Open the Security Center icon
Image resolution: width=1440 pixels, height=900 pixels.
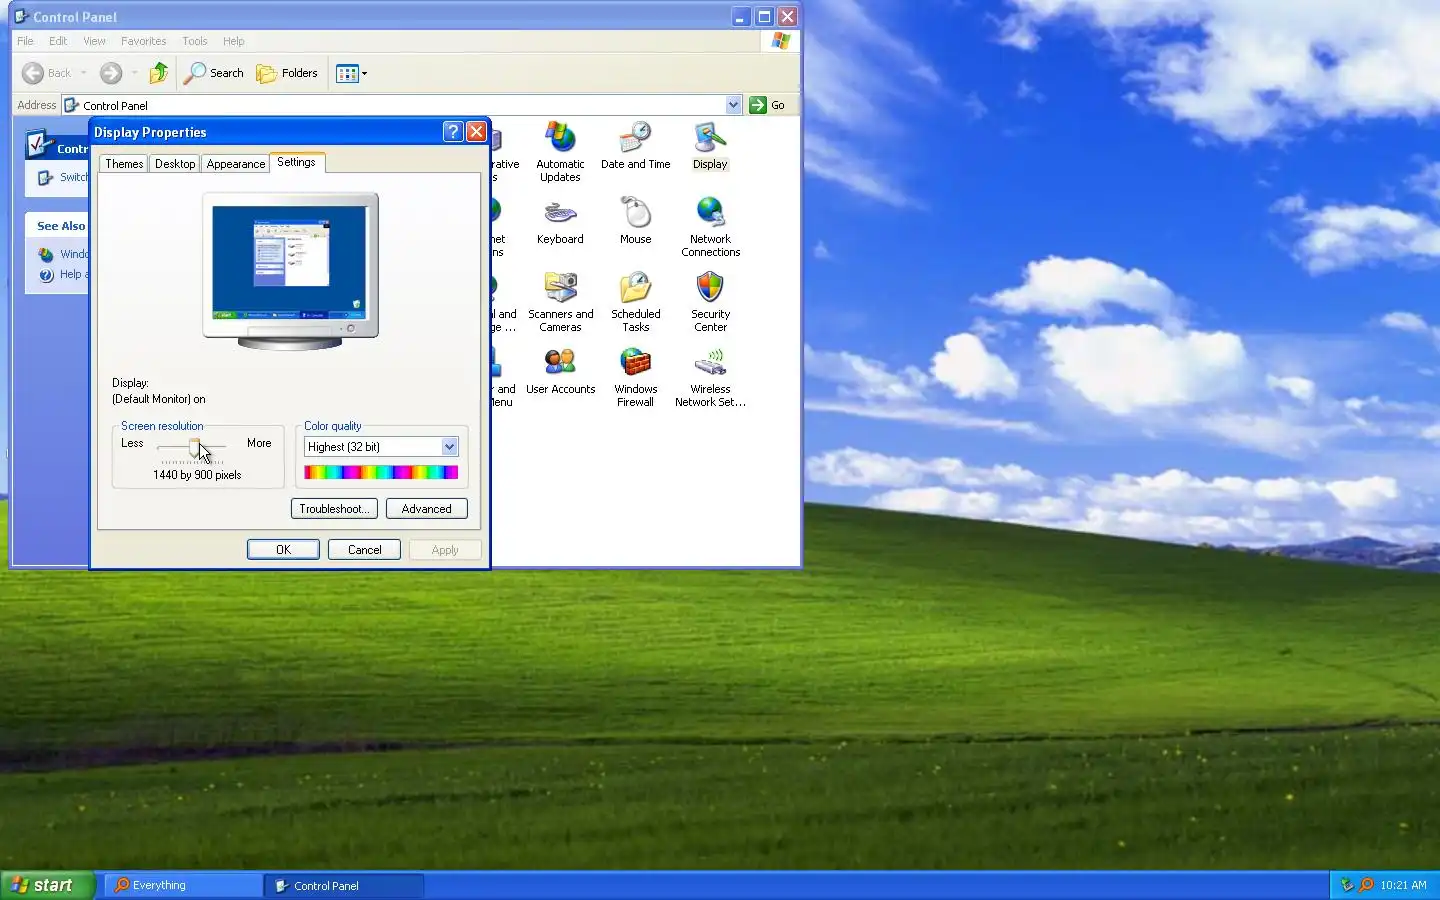point(710,302)
